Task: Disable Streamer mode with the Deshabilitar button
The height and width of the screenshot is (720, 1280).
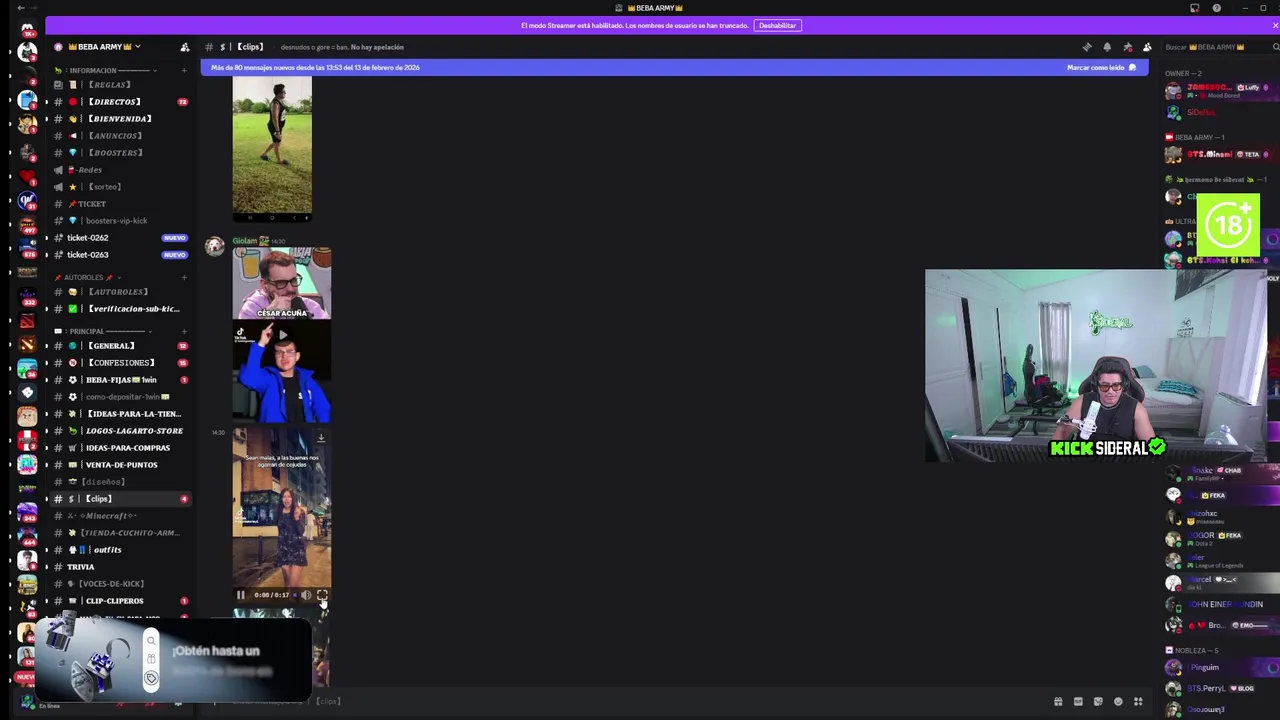Action: tap(777, 25)
